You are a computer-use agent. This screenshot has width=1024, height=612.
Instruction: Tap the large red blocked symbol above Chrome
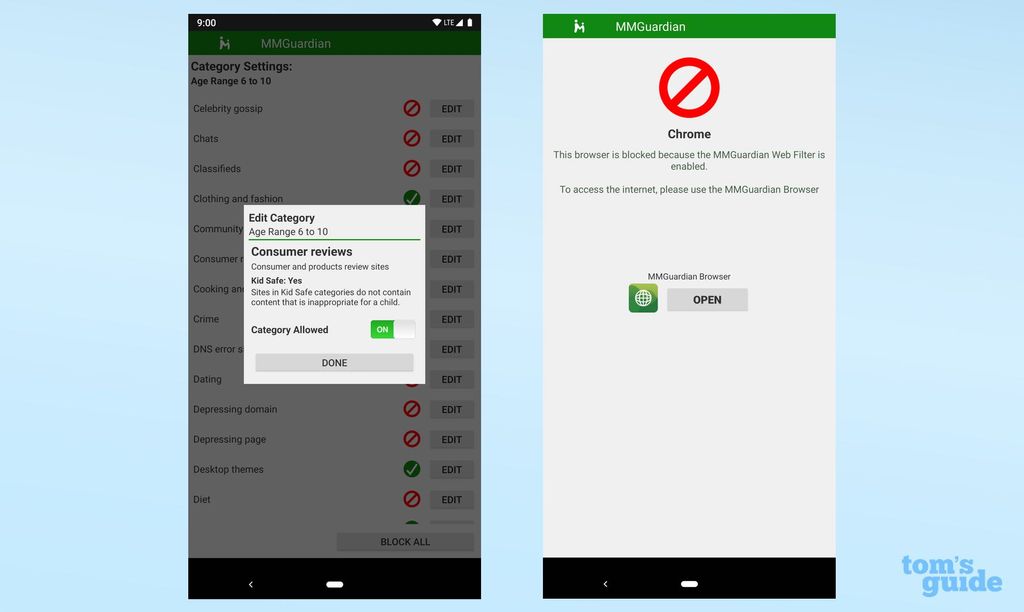[688, 88]
